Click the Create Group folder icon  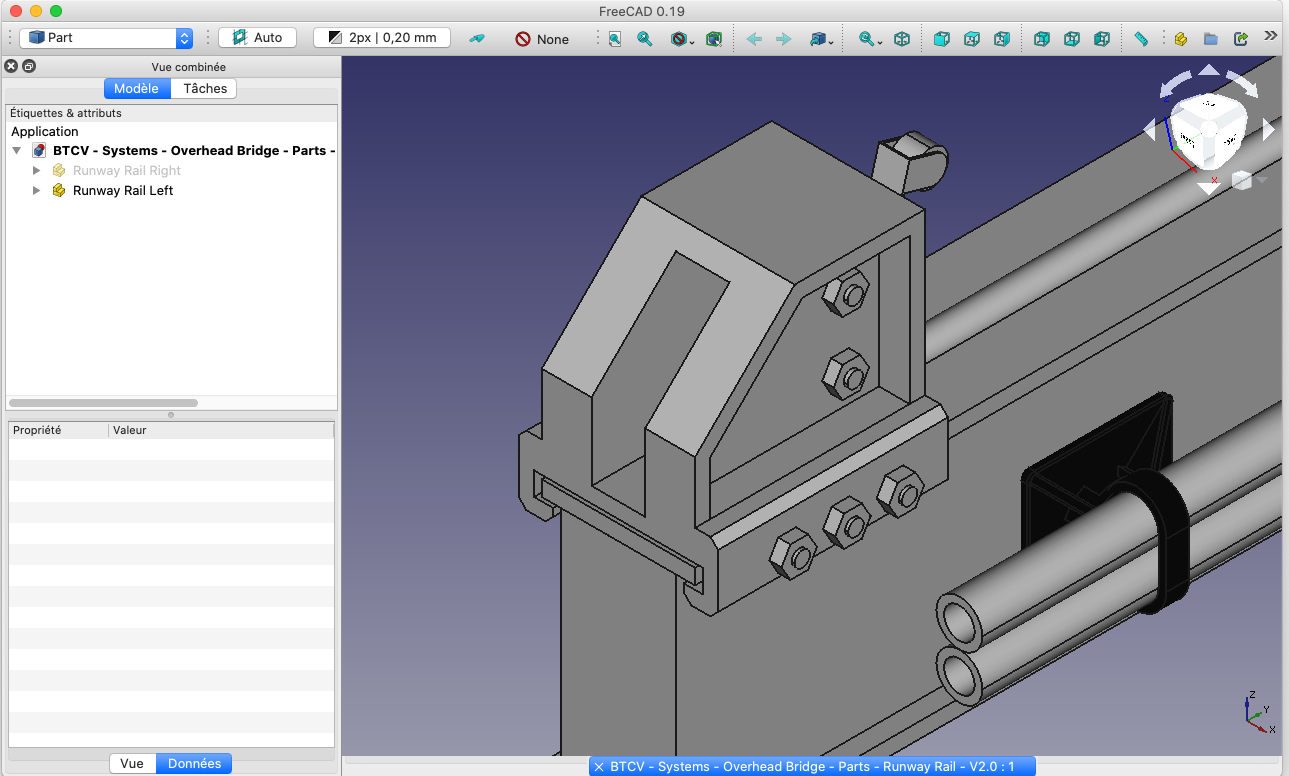pyautogui.click(x=1210, y=39)
